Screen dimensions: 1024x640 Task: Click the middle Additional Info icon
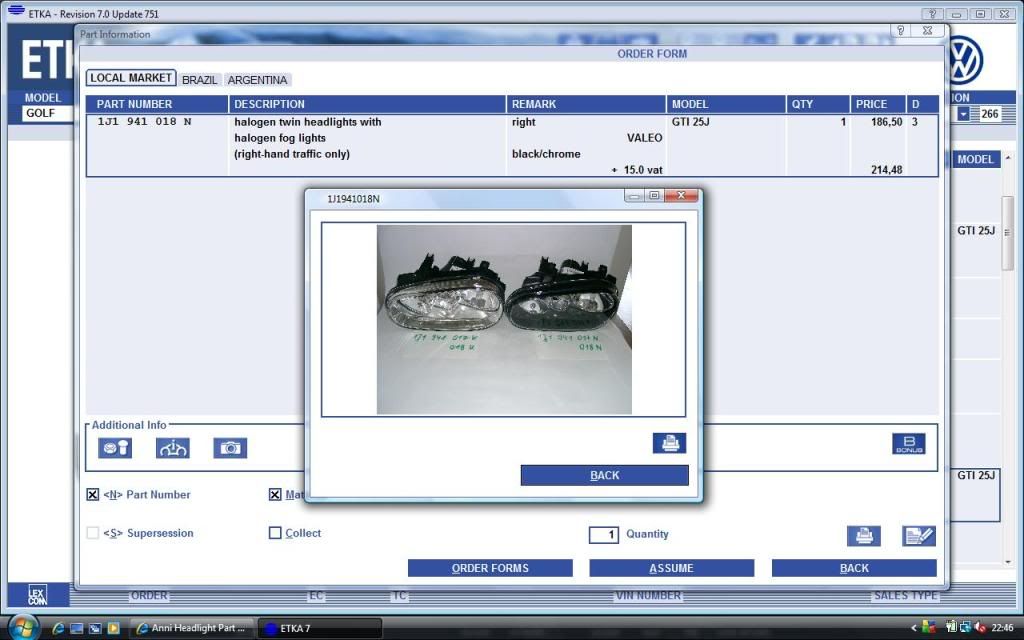click(172, 448)
